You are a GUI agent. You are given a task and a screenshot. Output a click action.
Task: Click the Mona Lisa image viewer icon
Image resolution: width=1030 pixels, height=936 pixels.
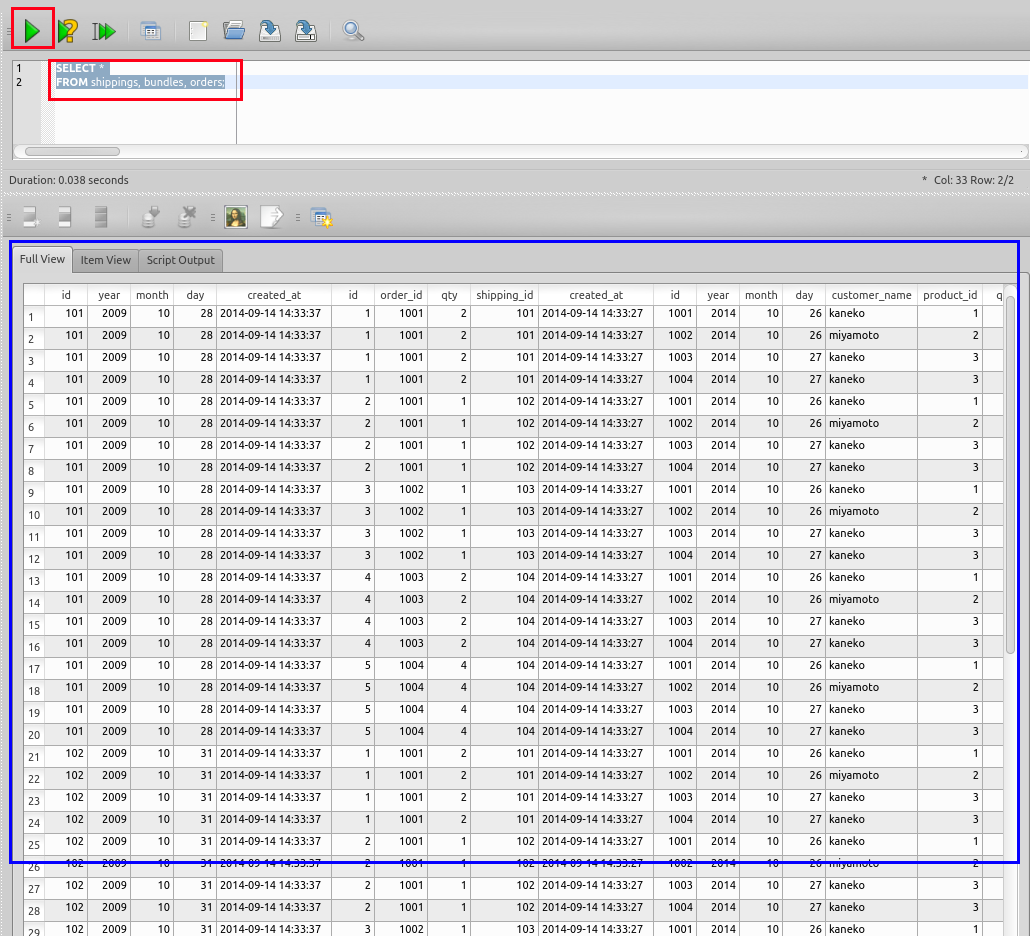click(236, 217)
